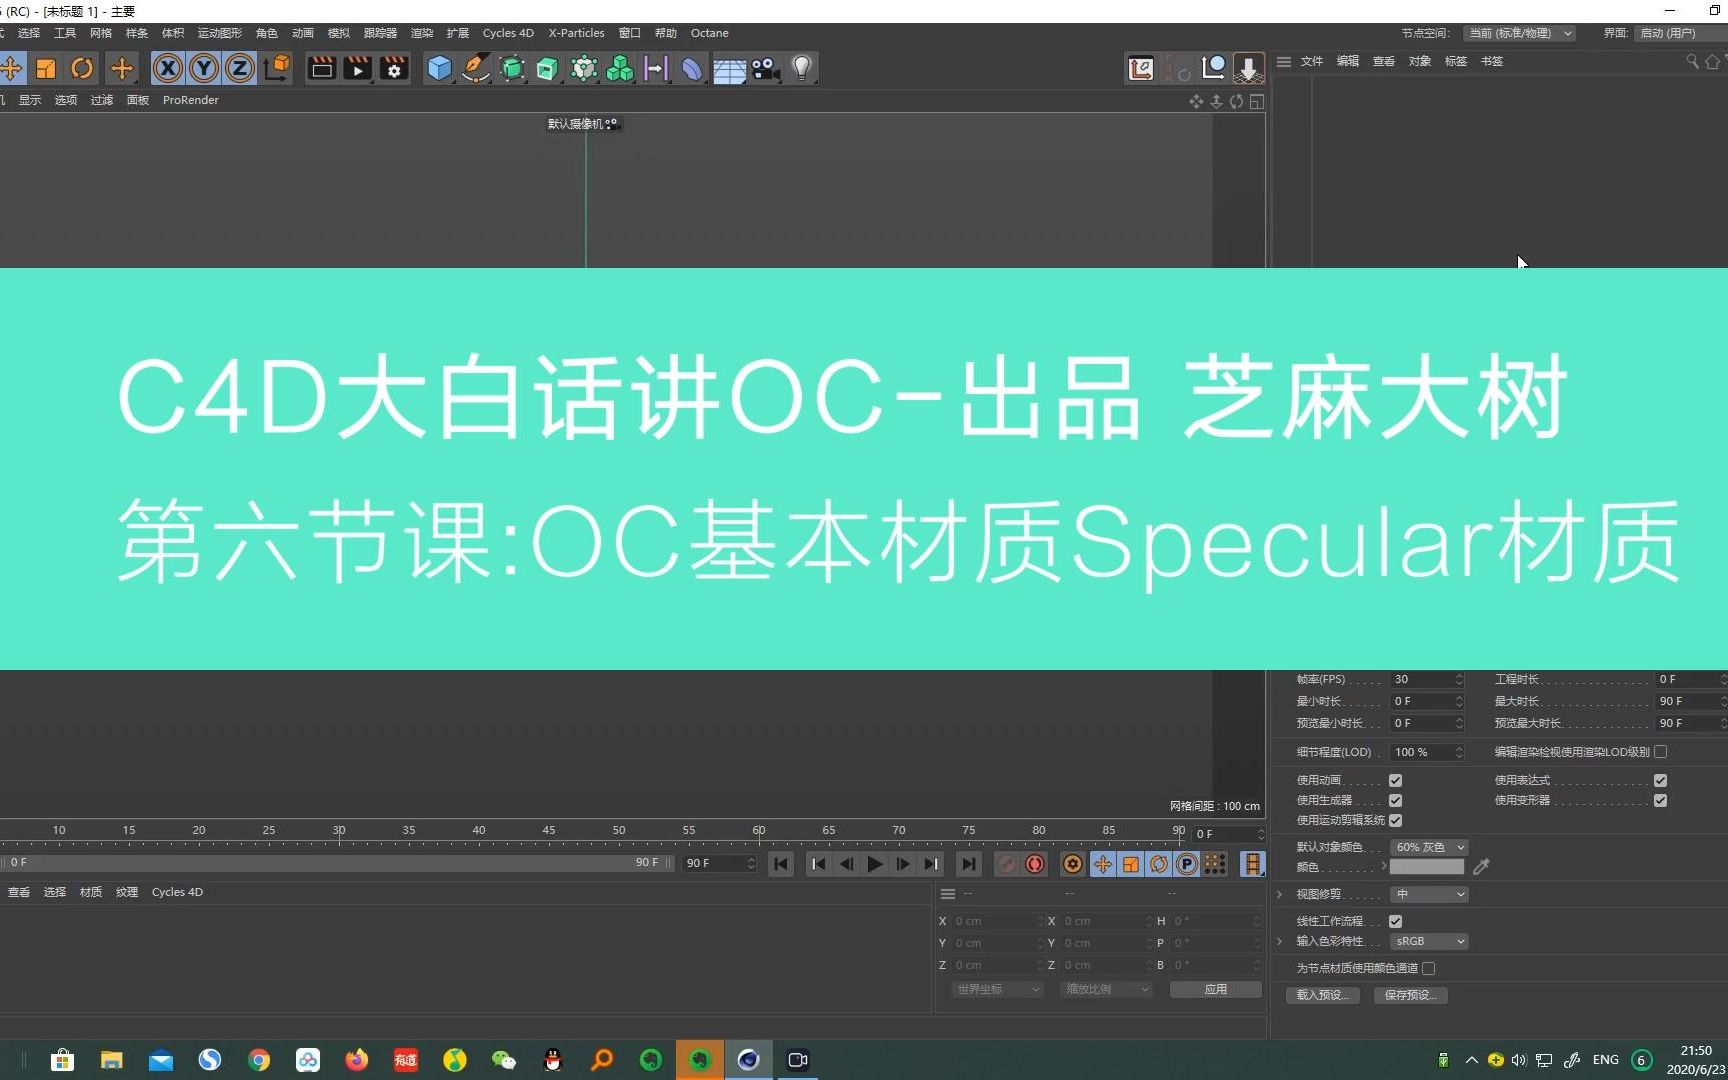This screenshot has height=1080, width=1728.
Task: Click the 应用 apply button
Action: pos(1215,989)
